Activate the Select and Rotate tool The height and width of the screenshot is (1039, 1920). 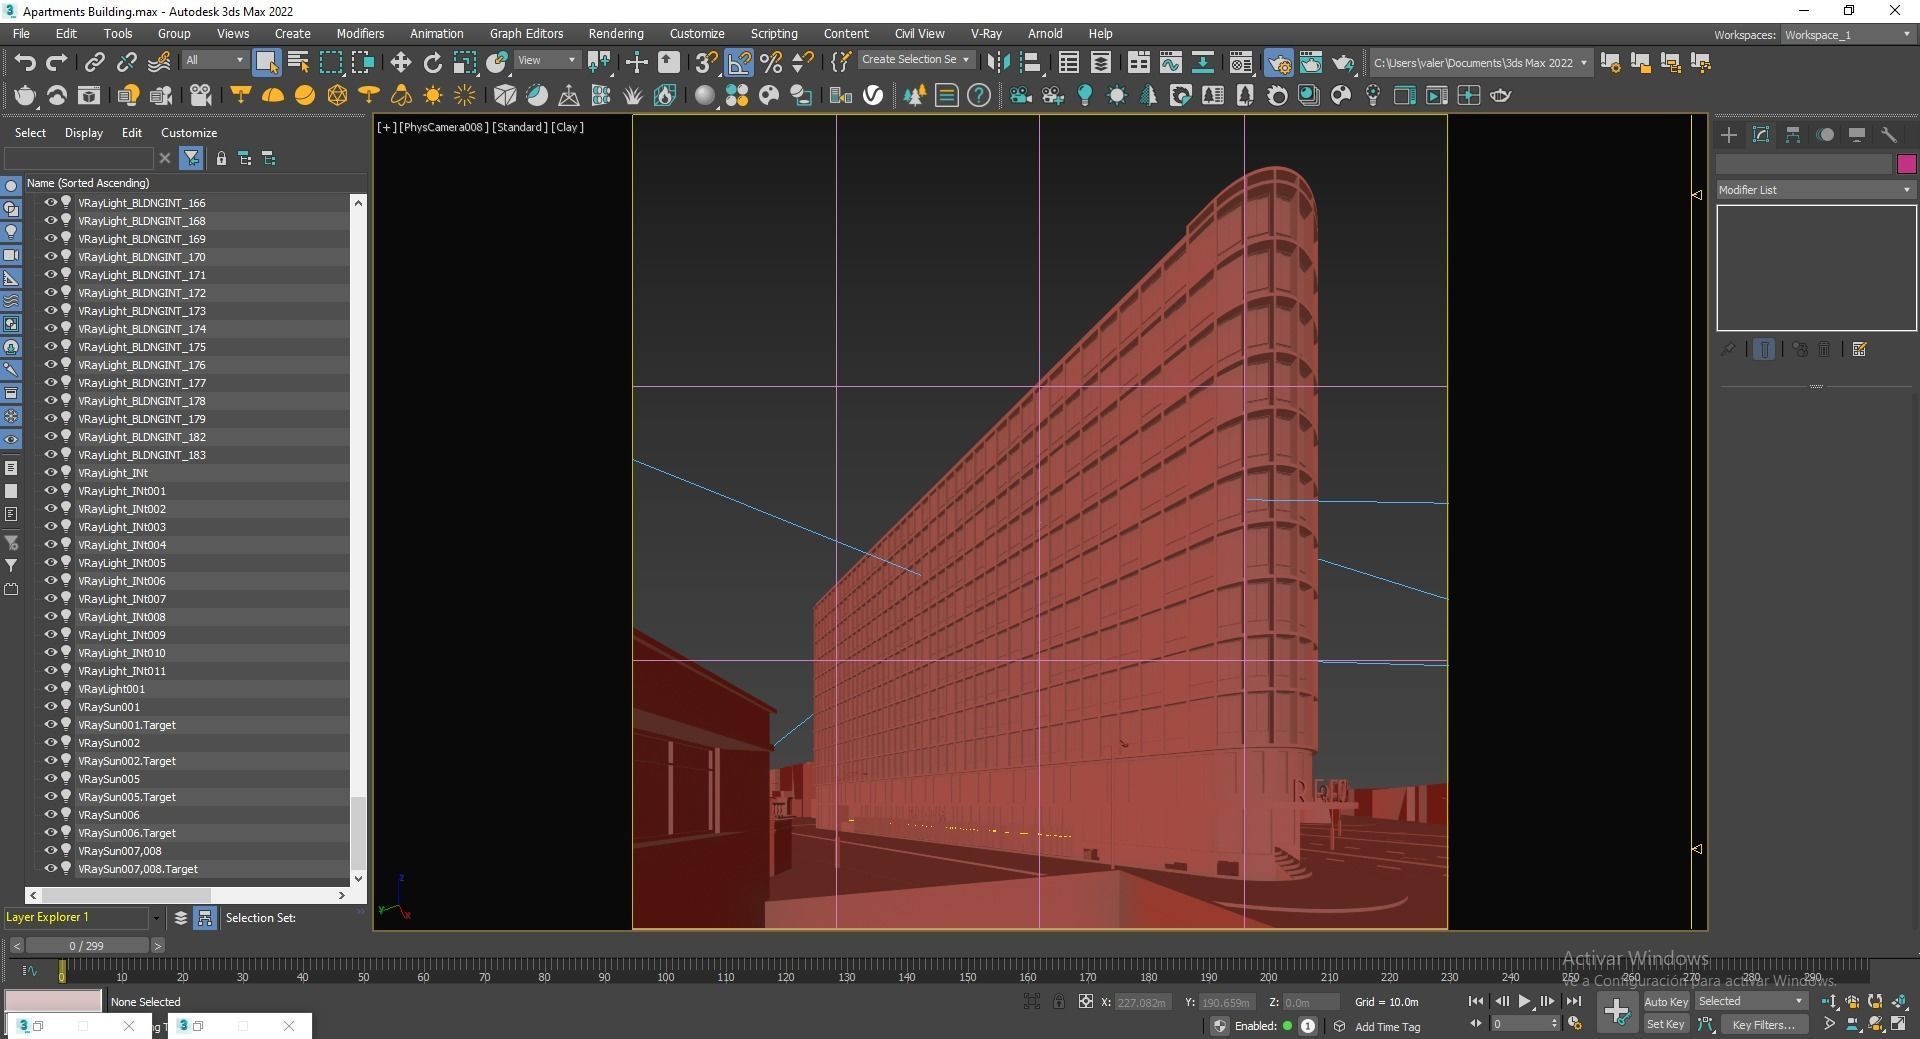(432, 62)
